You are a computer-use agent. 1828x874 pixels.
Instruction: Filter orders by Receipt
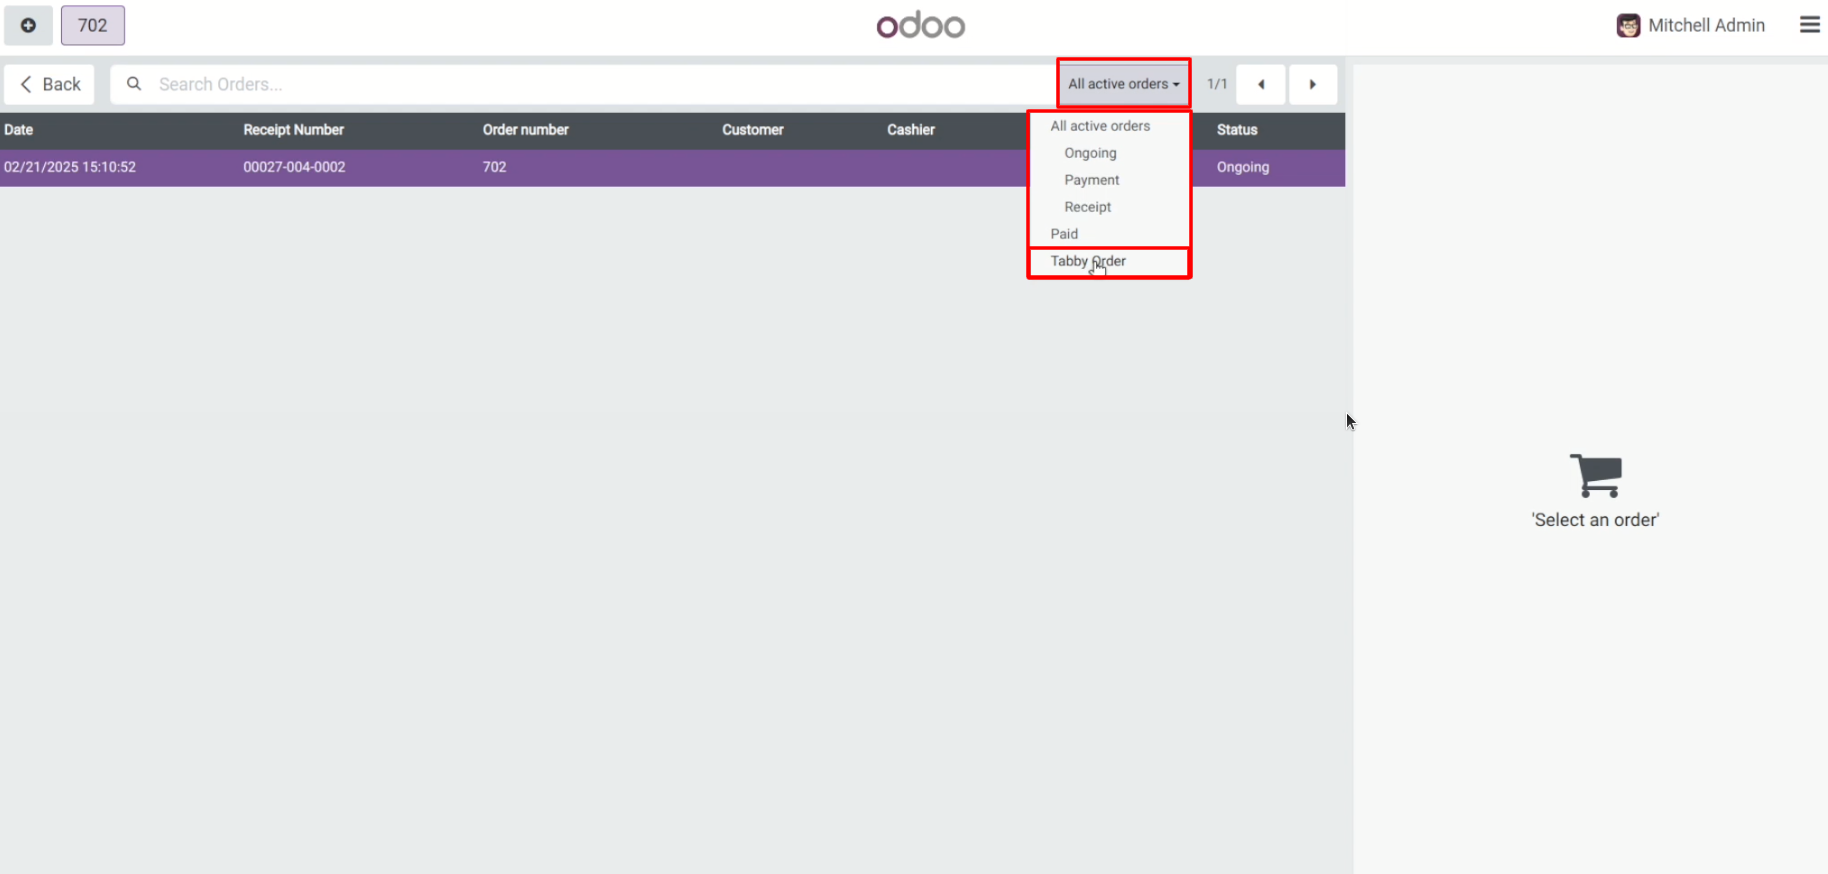point(1088,207)
